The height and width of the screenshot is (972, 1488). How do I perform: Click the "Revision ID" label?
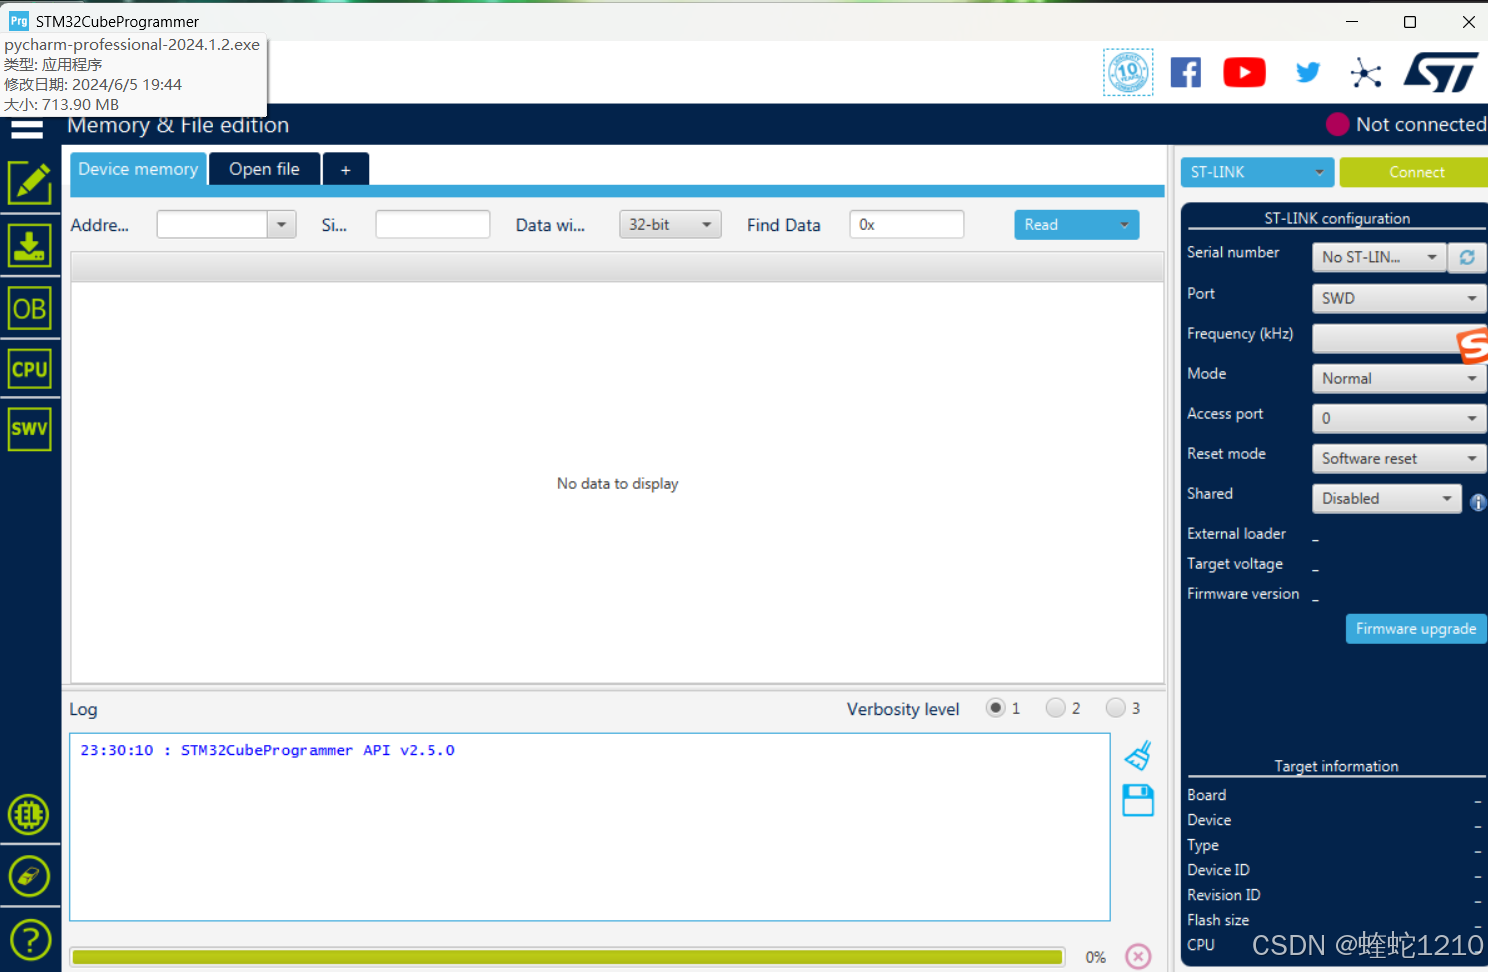[1224, 895]
